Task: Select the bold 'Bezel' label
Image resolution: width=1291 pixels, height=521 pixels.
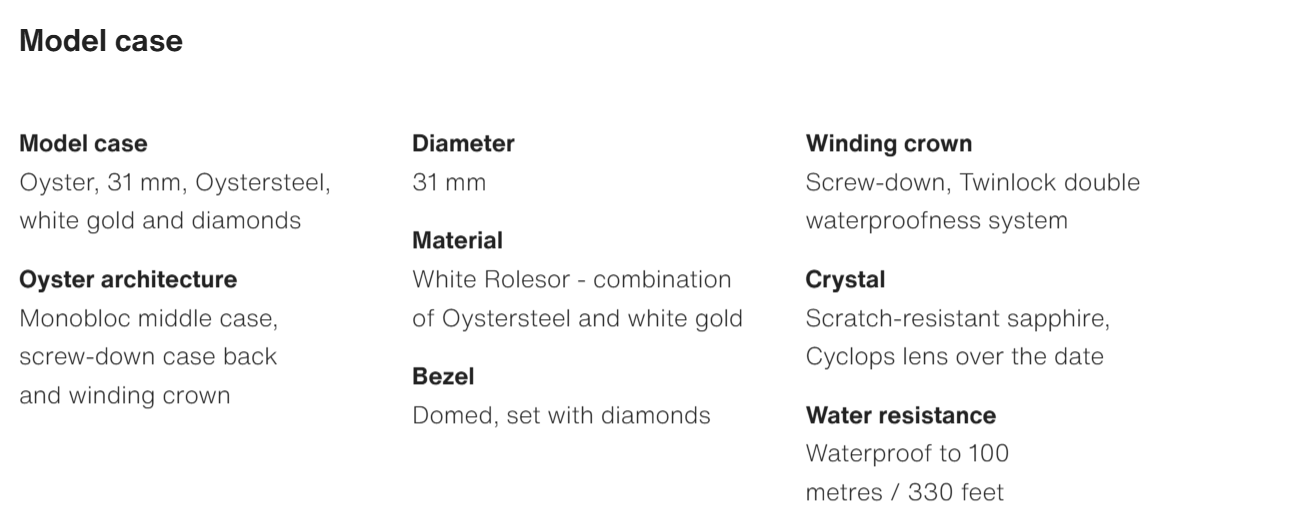Action: (x=443, y=376)
